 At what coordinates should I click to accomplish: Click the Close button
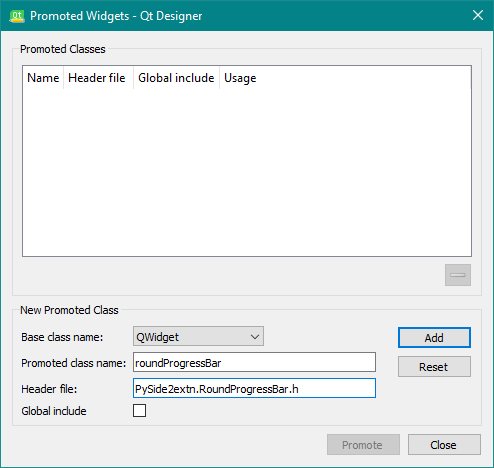tap(444, 445)
